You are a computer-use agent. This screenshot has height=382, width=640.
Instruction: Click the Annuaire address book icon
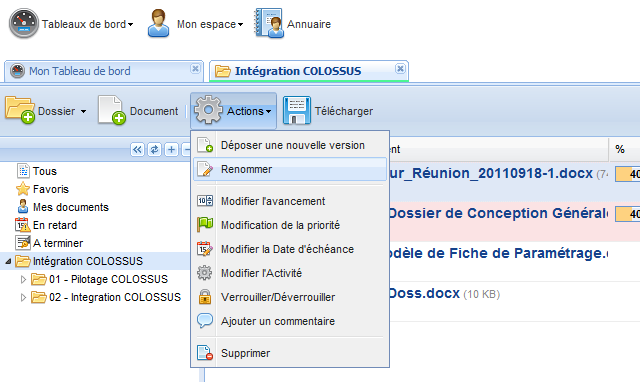point(269,23)
